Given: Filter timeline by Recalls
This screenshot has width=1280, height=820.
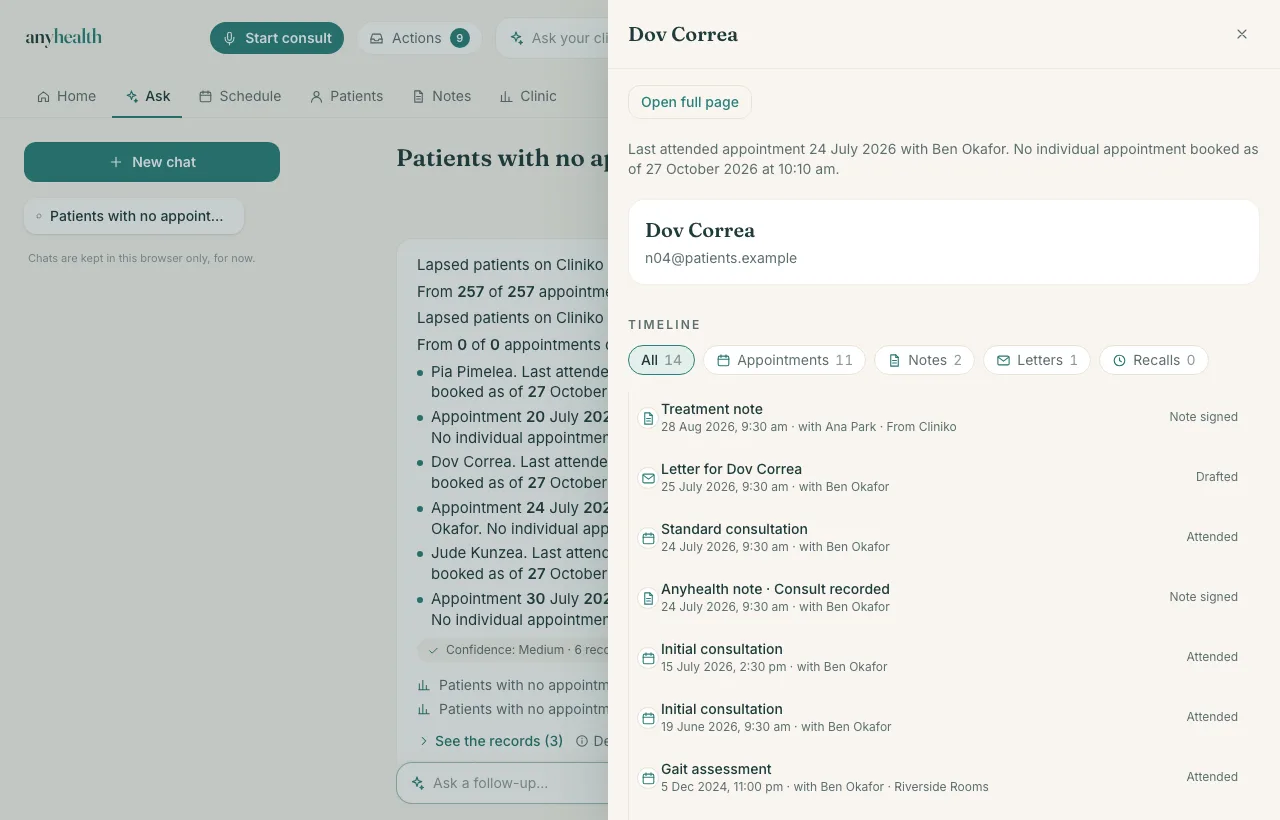Looking at the screenshot, I should pyautogui.click(x=1154, y=360).
